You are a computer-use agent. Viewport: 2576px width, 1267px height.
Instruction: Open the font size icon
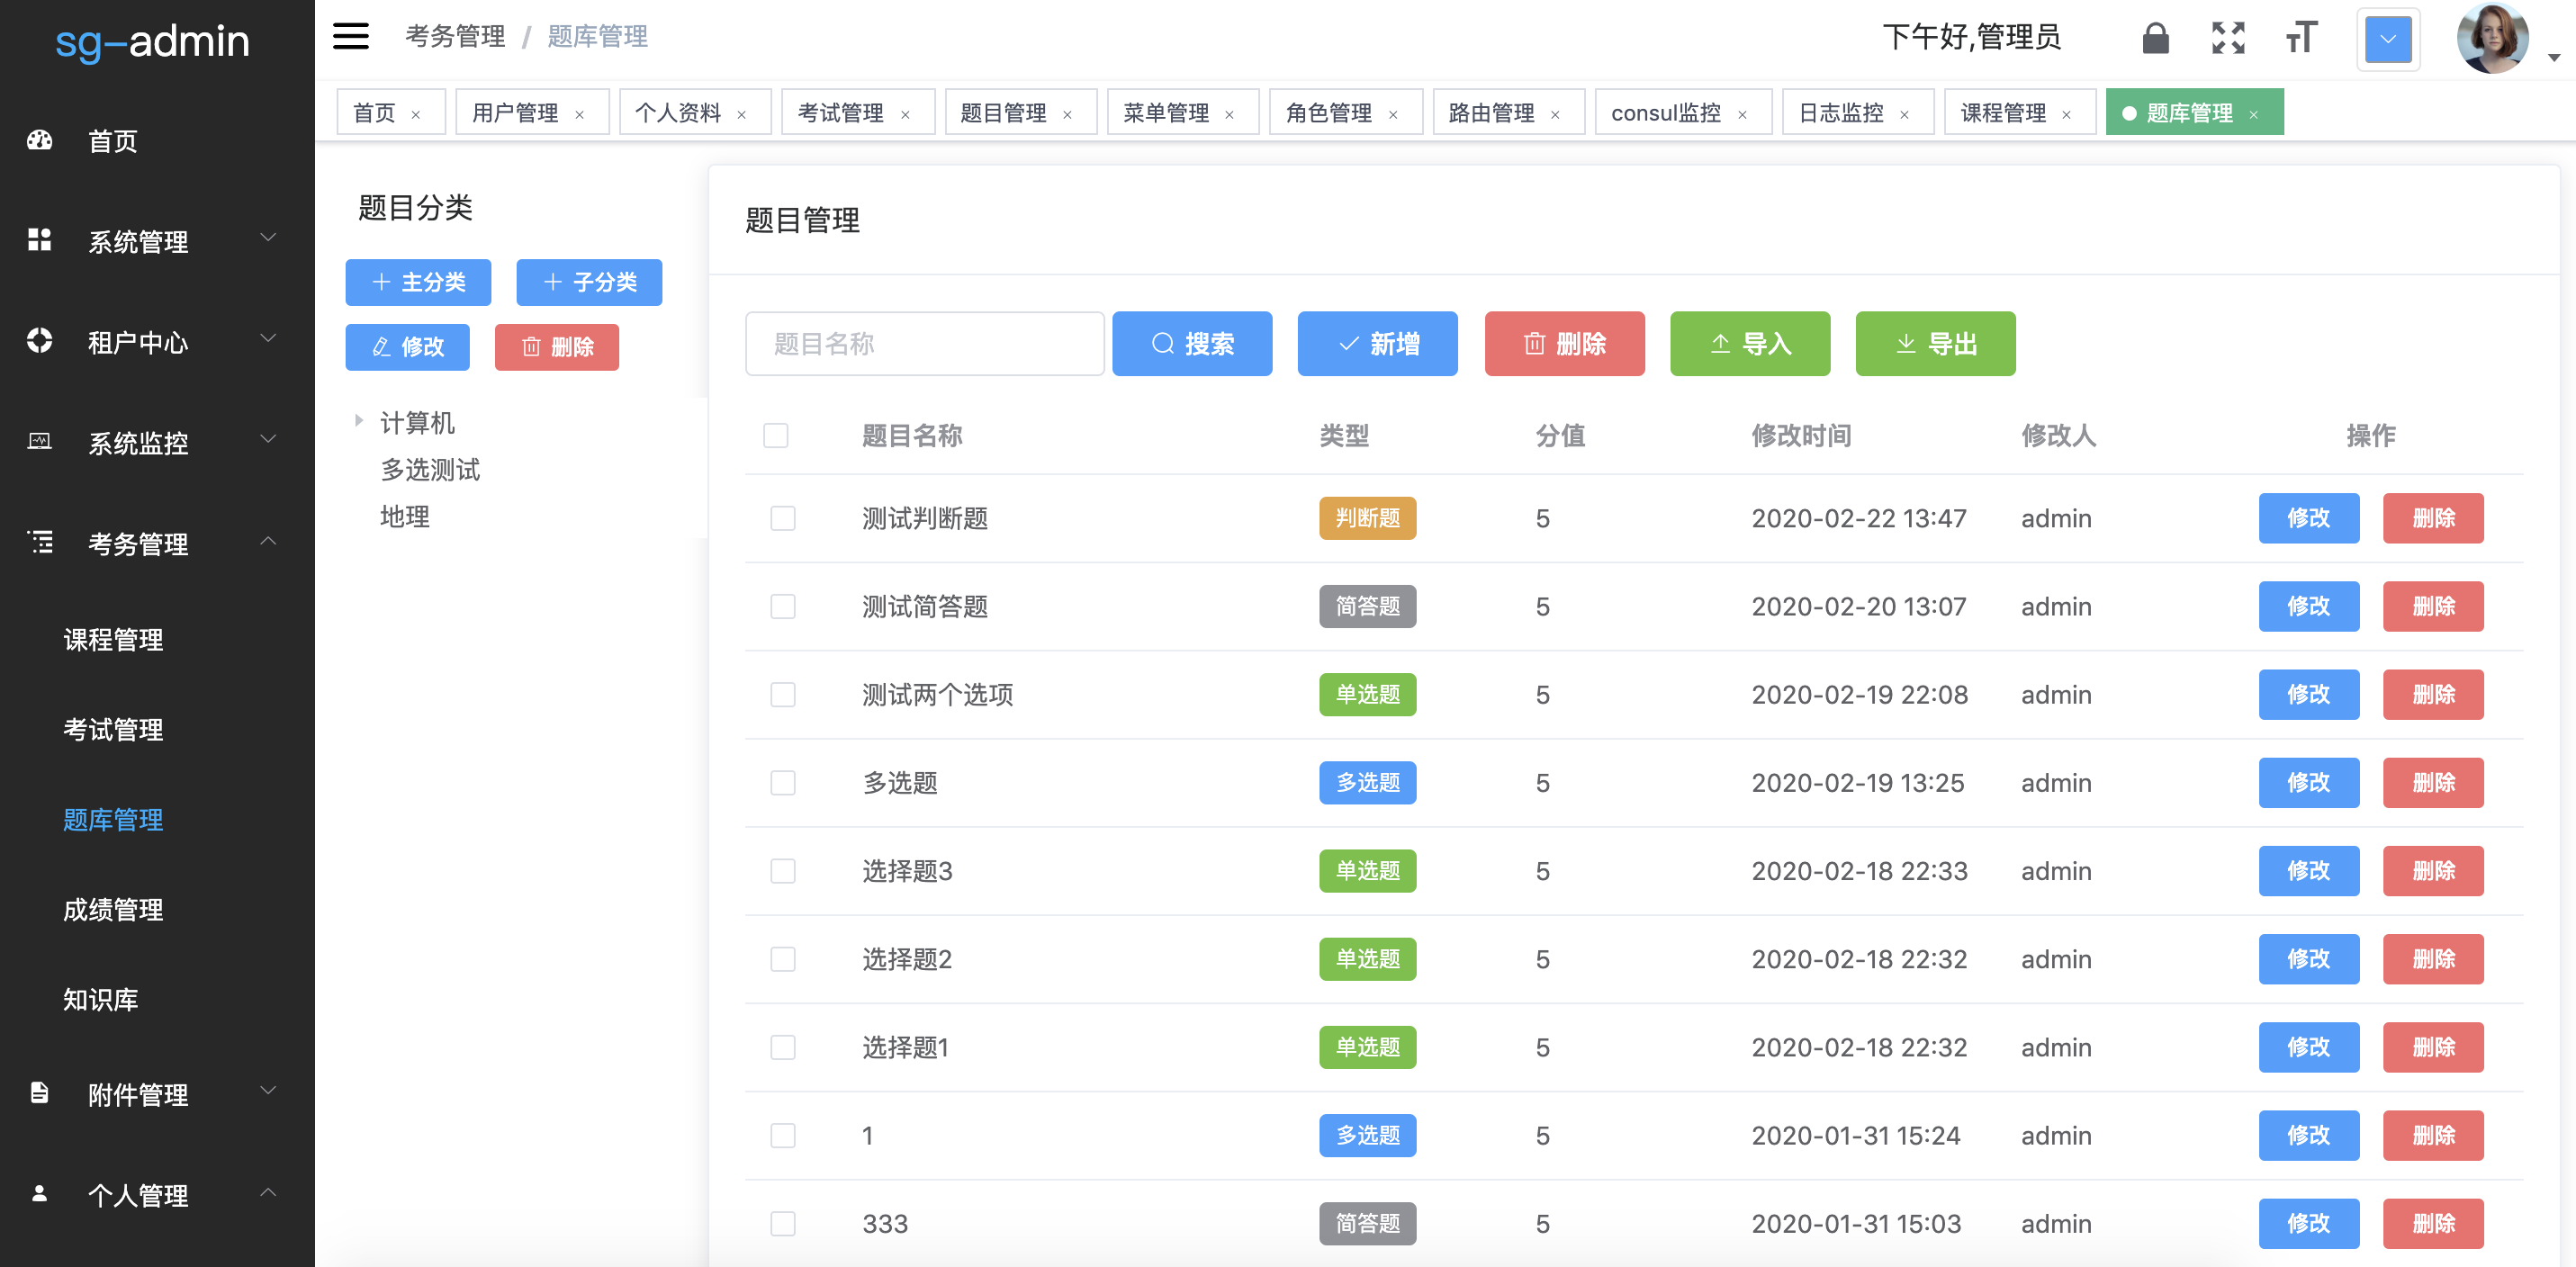[x=2301, y=39]
